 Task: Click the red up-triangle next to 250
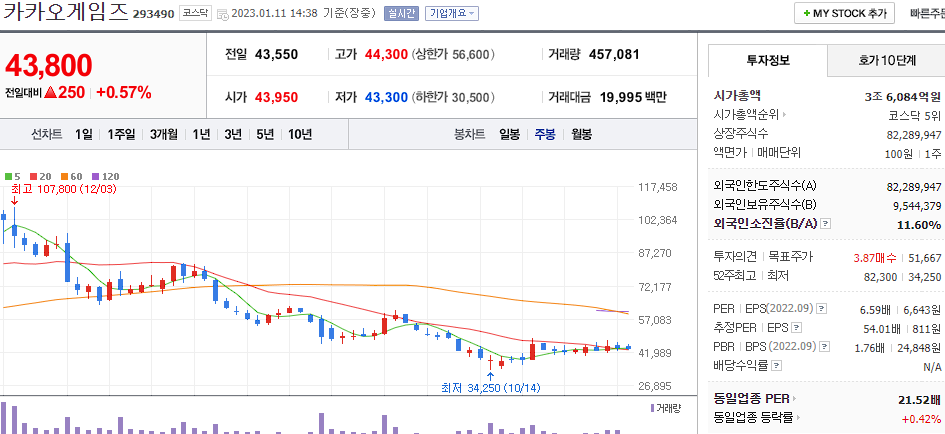(x=49, y=93)
